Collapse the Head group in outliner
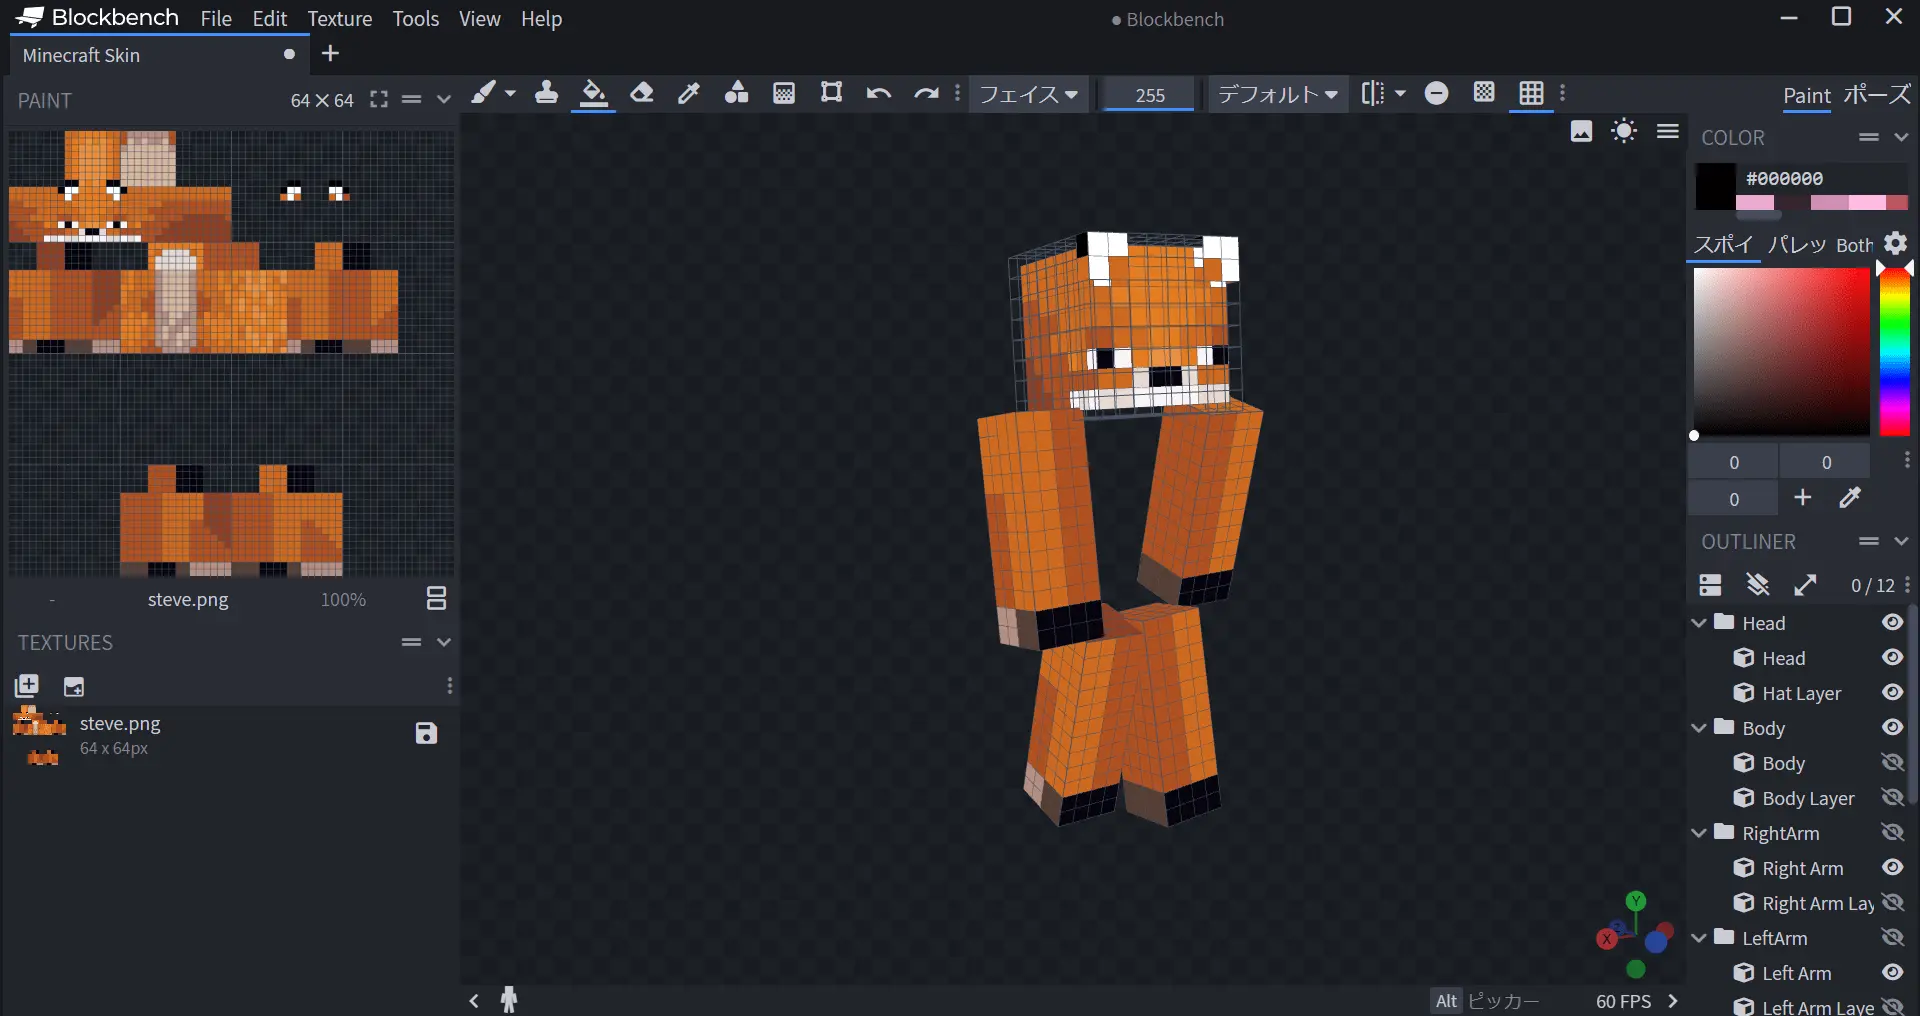 [x=1699, y=623]
